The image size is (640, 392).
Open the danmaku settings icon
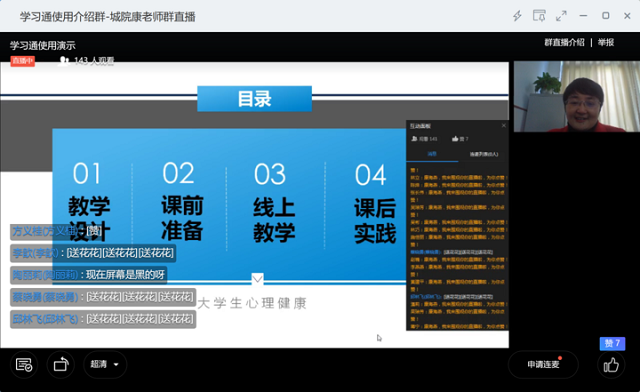[24, 364]
